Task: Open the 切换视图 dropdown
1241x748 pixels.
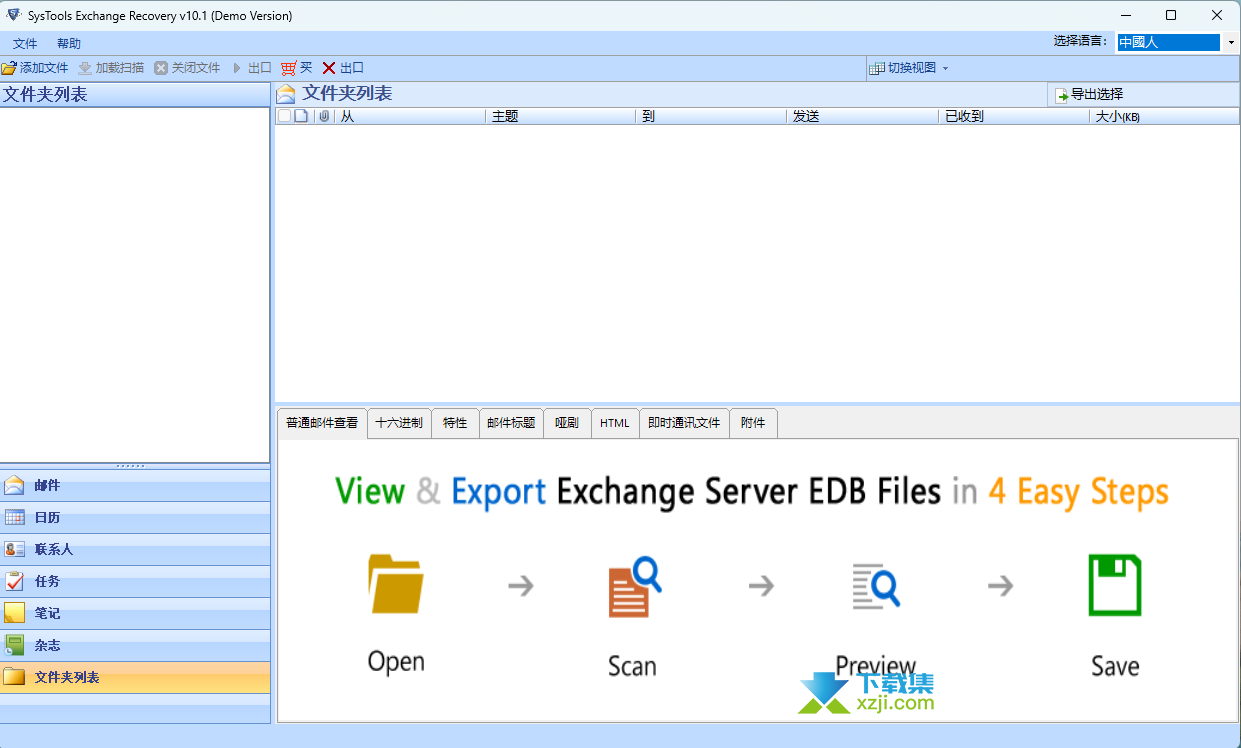Action: (x=909, y=68)
